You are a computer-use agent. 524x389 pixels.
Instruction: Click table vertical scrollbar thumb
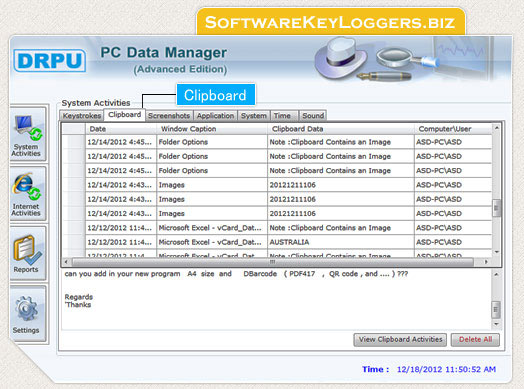coord(497,208)
